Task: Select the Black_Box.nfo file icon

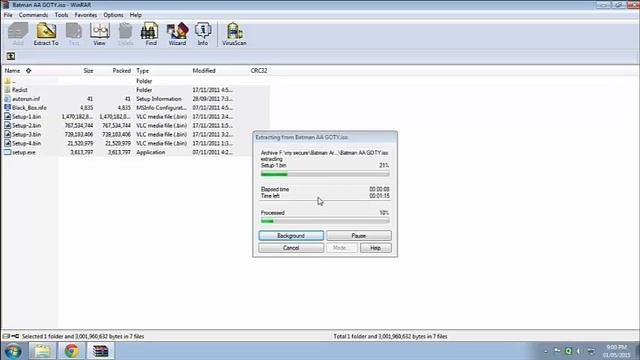Action: pyautogui.click(x=7, y=107)
